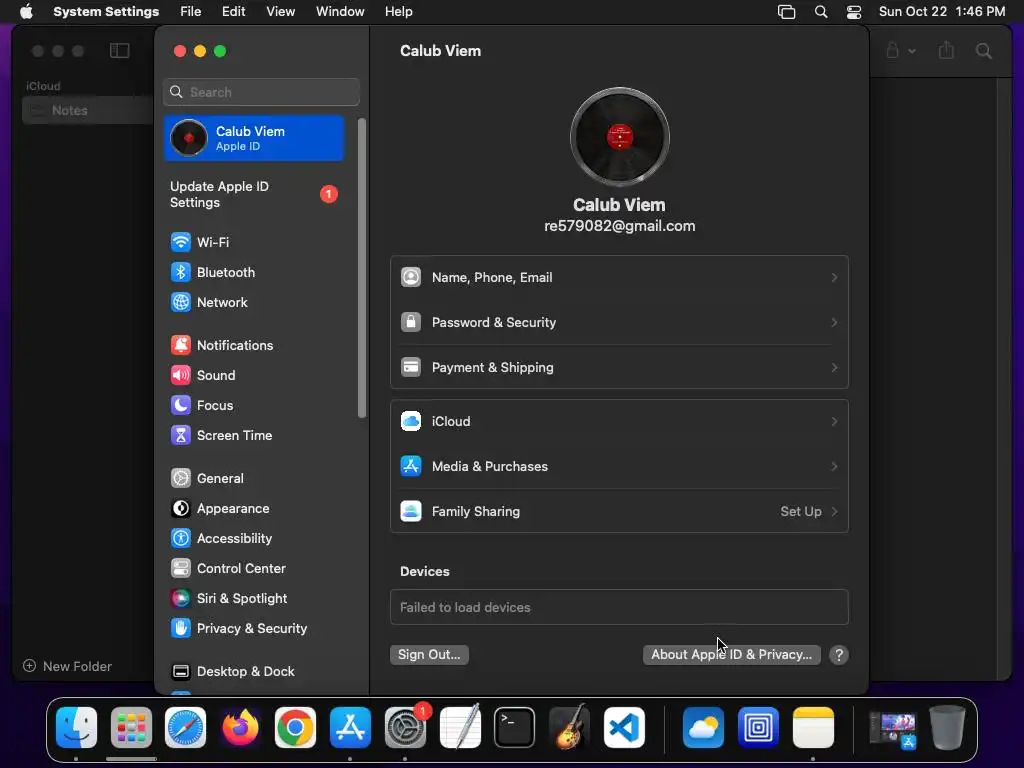Launch GarageBand from the Dock

[569, 728]
